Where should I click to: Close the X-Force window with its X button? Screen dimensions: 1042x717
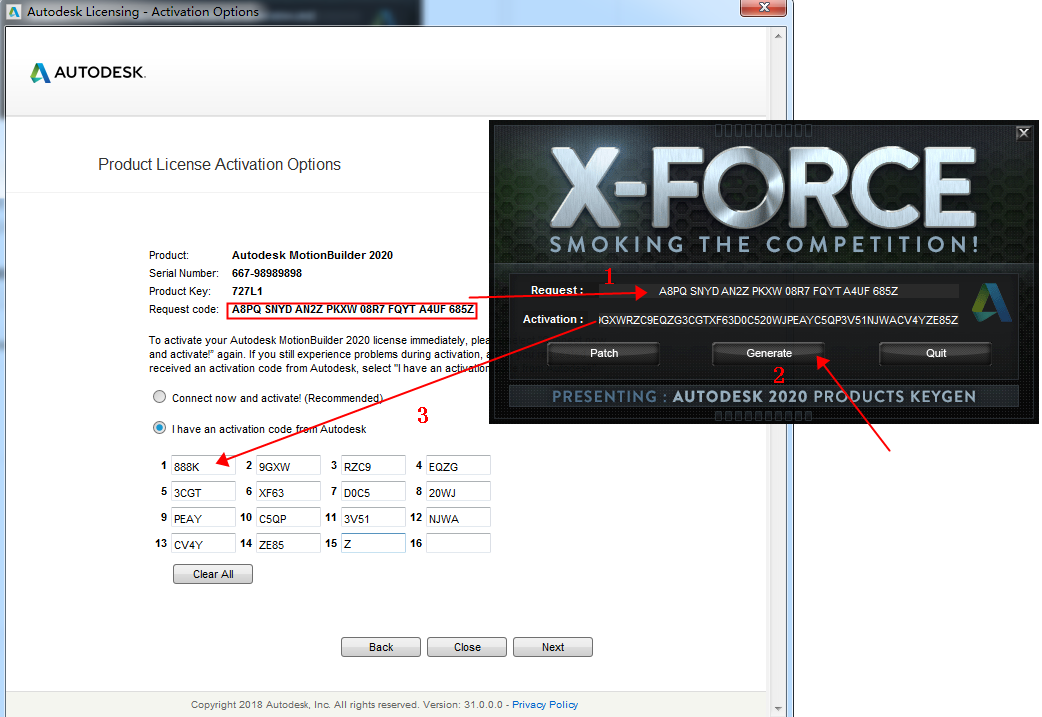pos(1023,132)
